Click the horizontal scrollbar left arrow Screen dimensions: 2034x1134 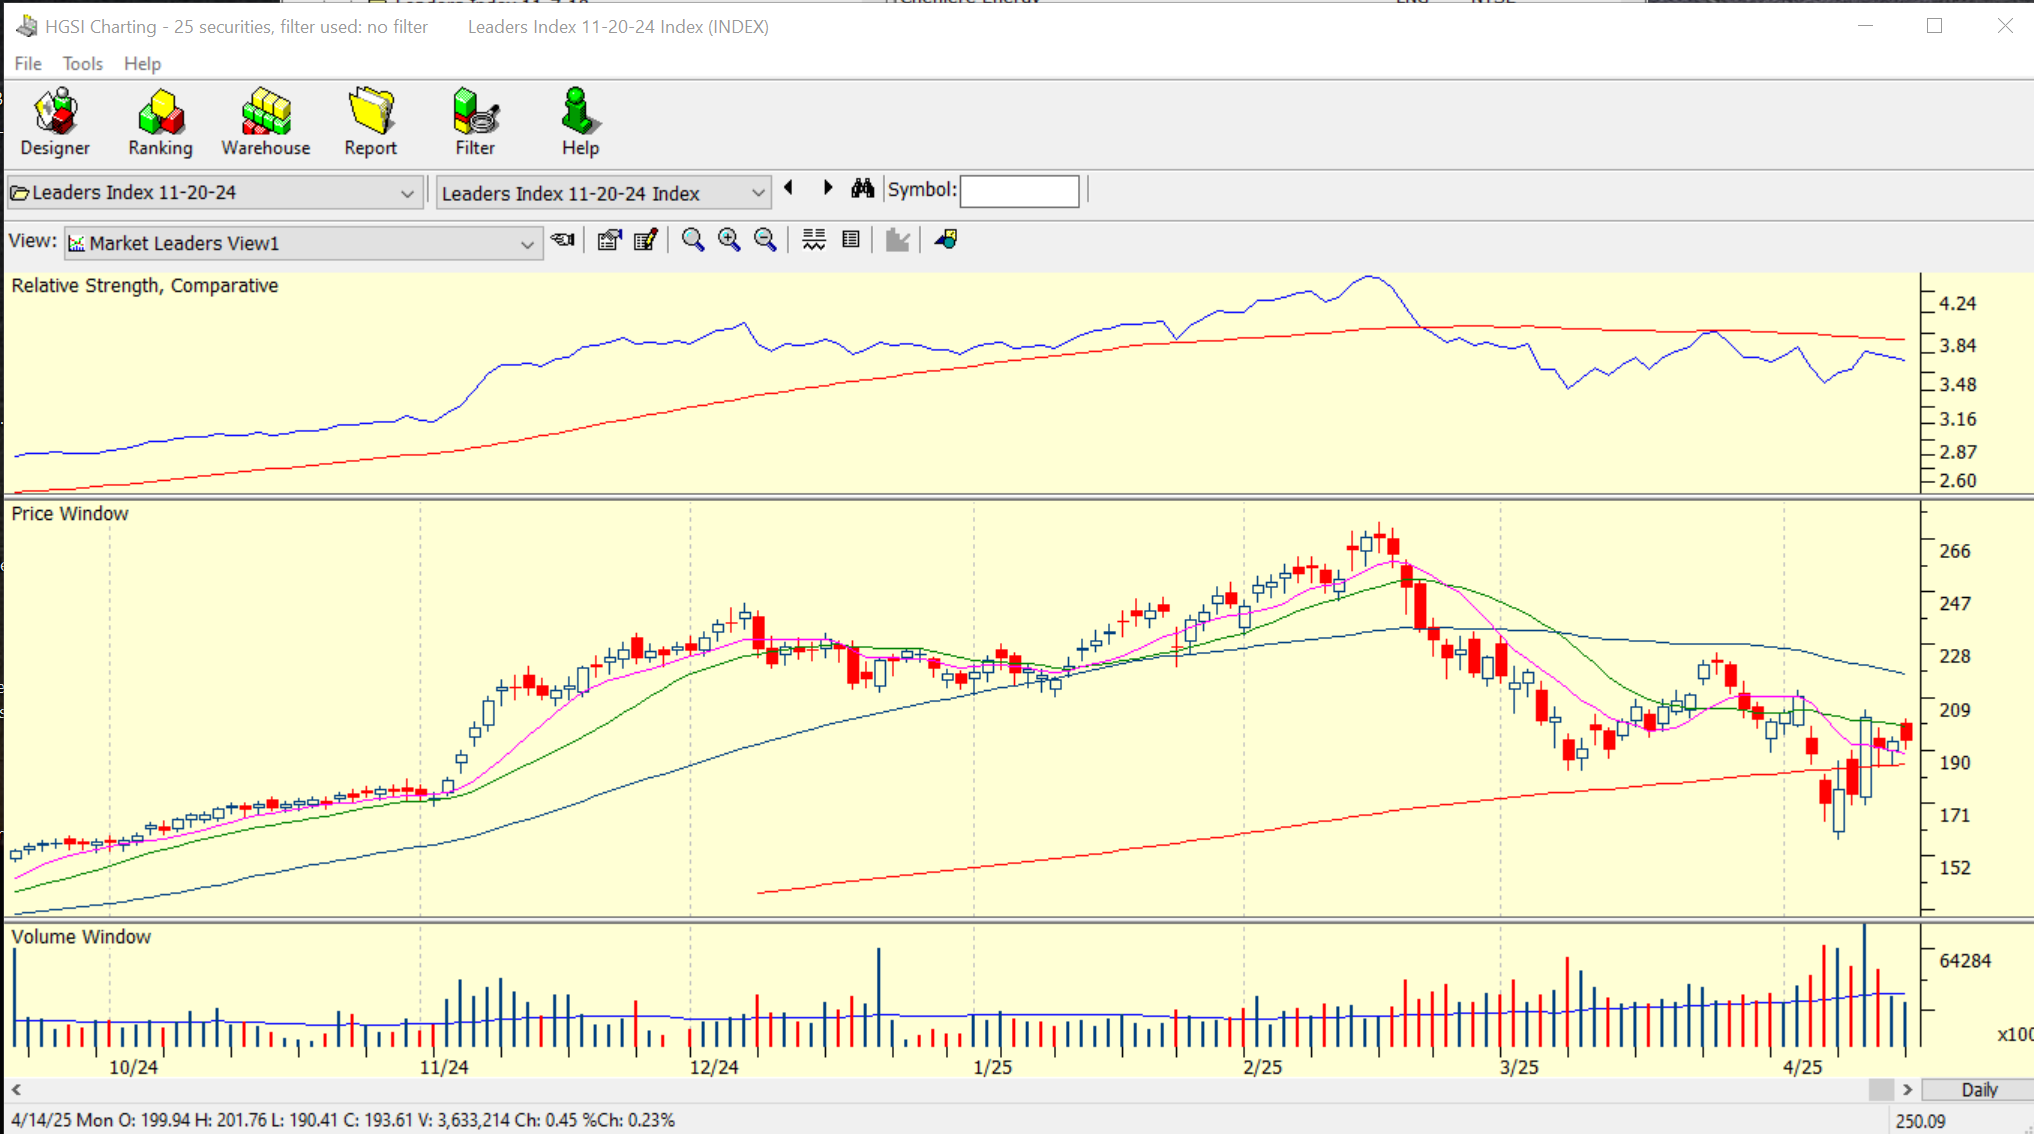point(16,1090)
